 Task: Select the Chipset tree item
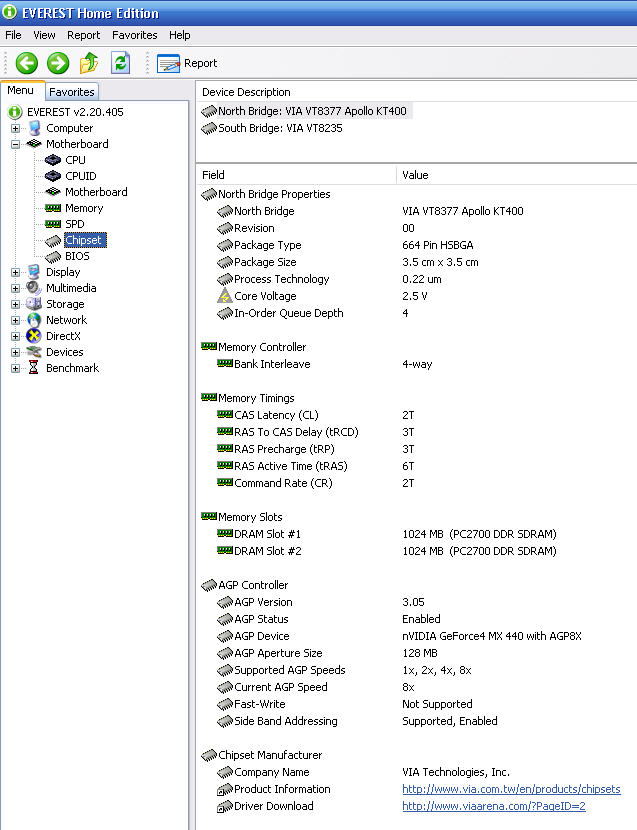tap(85, 240)
